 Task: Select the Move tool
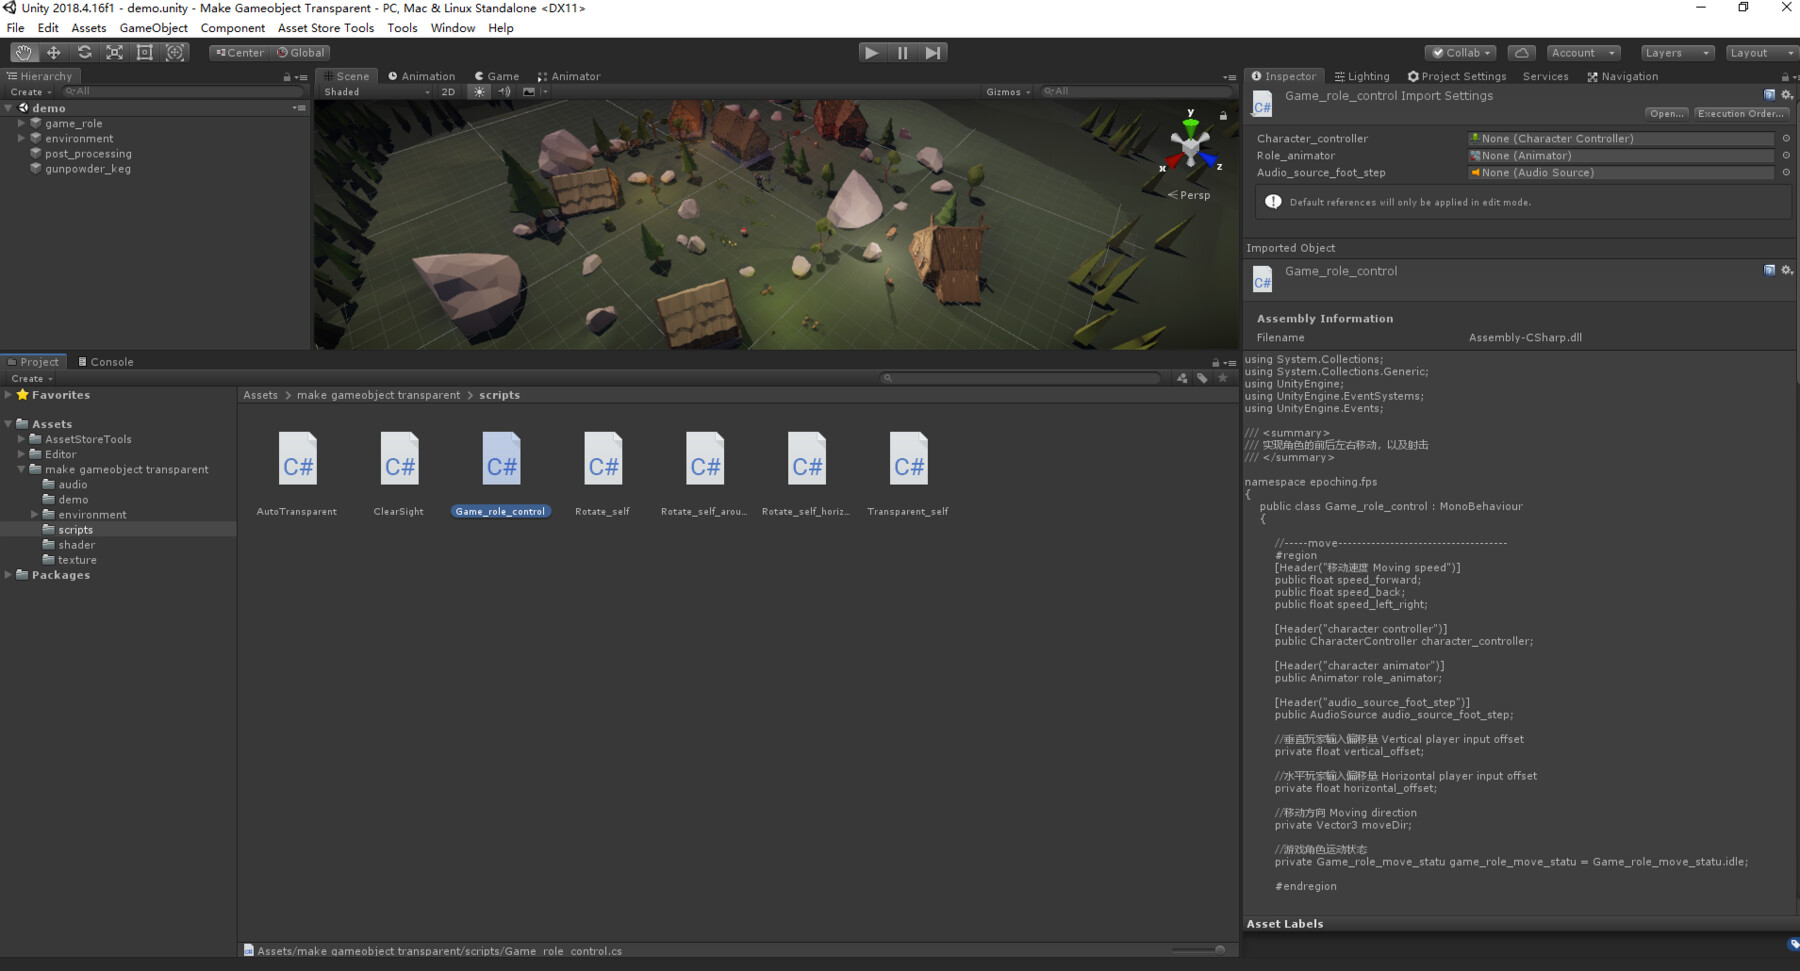(x=53, y=52)
